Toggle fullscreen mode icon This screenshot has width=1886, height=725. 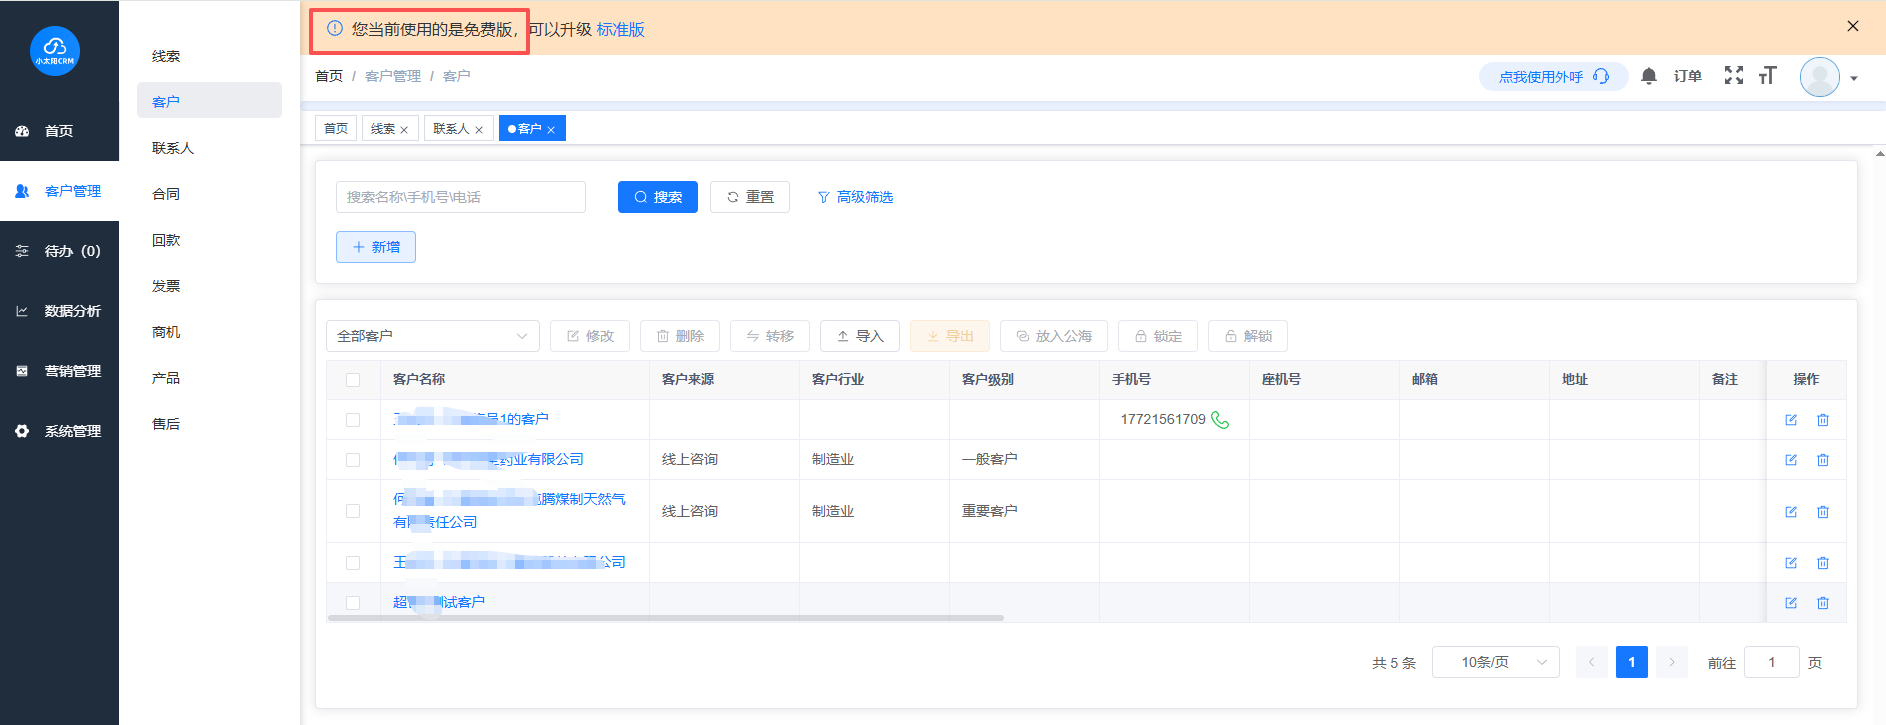(x=1733, y=76)
